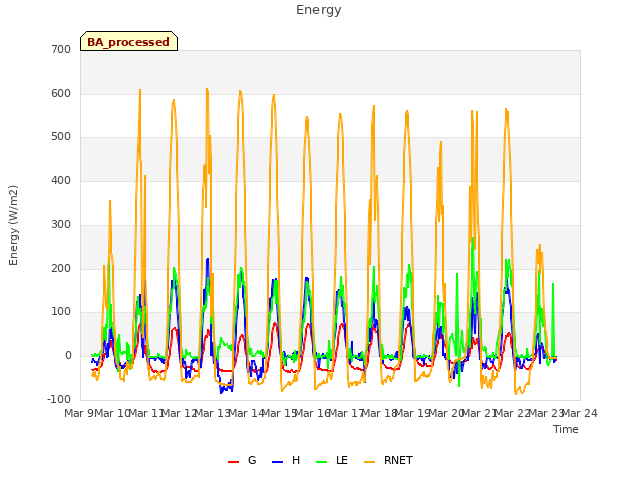Image resolution: width=640 pixels, height=480 pixels.
Task: Click the Mar 14 x-axis label
Action: point(246,413)
